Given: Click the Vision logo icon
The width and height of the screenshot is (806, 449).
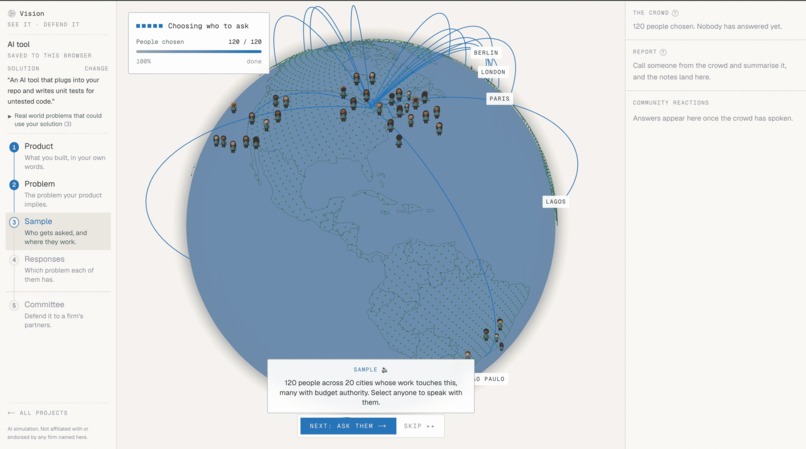Looking at the screenshot, I should [x=11, y=13].
